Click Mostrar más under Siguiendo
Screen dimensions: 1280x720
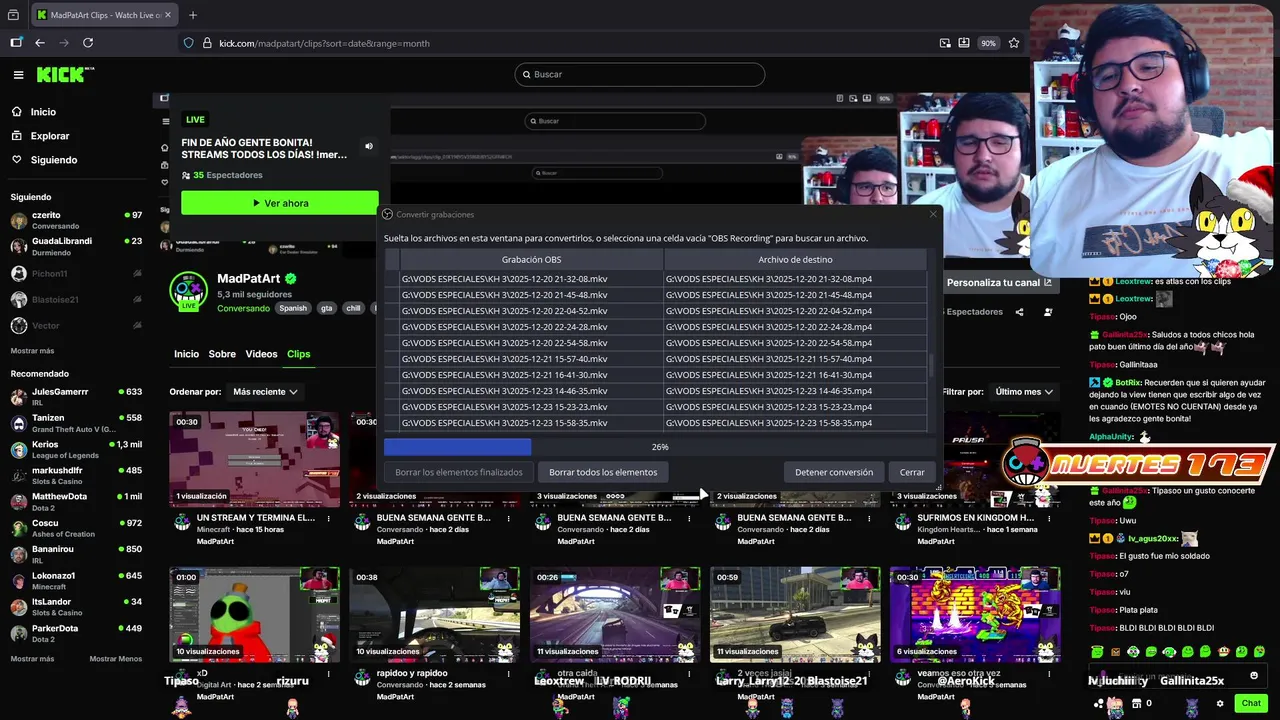pyautogui.click(x=32, y=351)
